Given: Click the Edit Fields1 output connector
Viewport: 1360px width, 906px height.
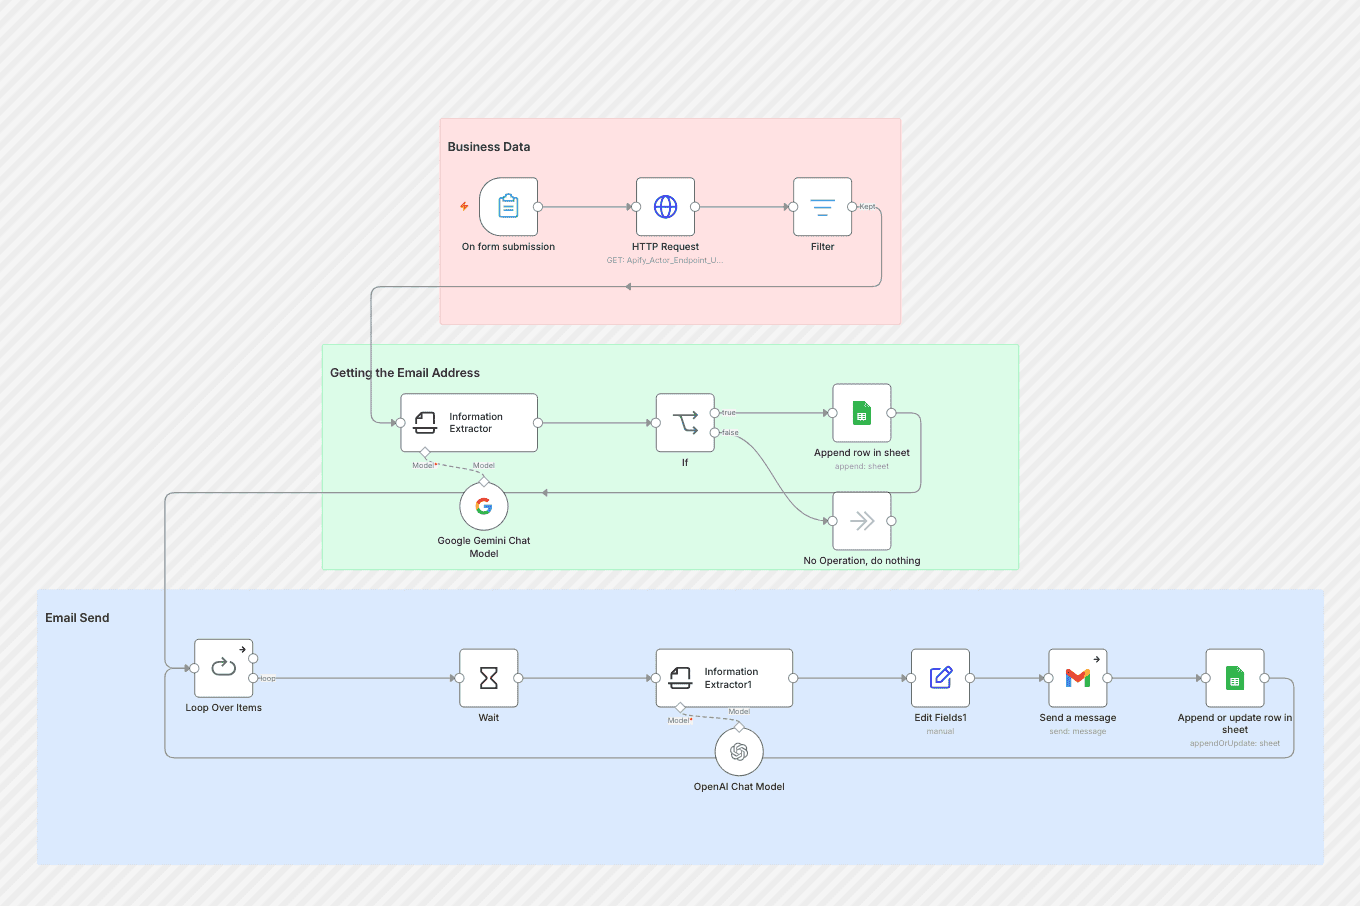Looking at the screenshot, I should pyautogui.click(x=970, y=678).
